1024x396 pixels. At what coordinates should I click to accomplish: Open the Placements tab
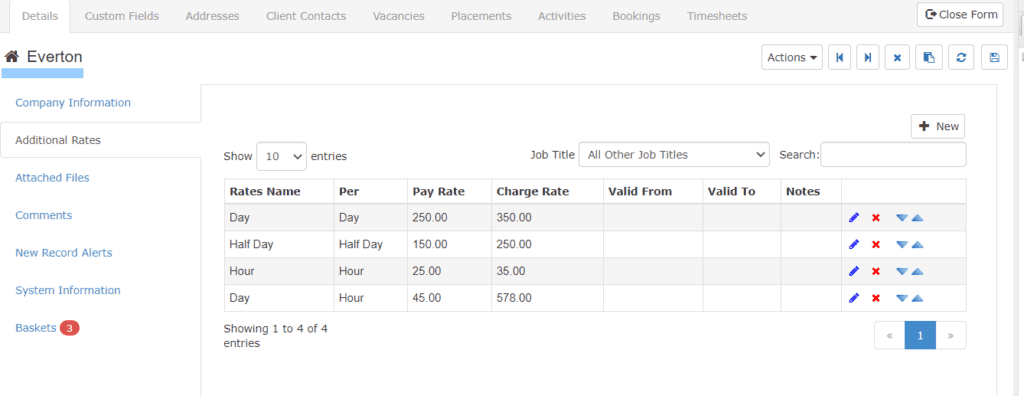[x=481, y=16]
